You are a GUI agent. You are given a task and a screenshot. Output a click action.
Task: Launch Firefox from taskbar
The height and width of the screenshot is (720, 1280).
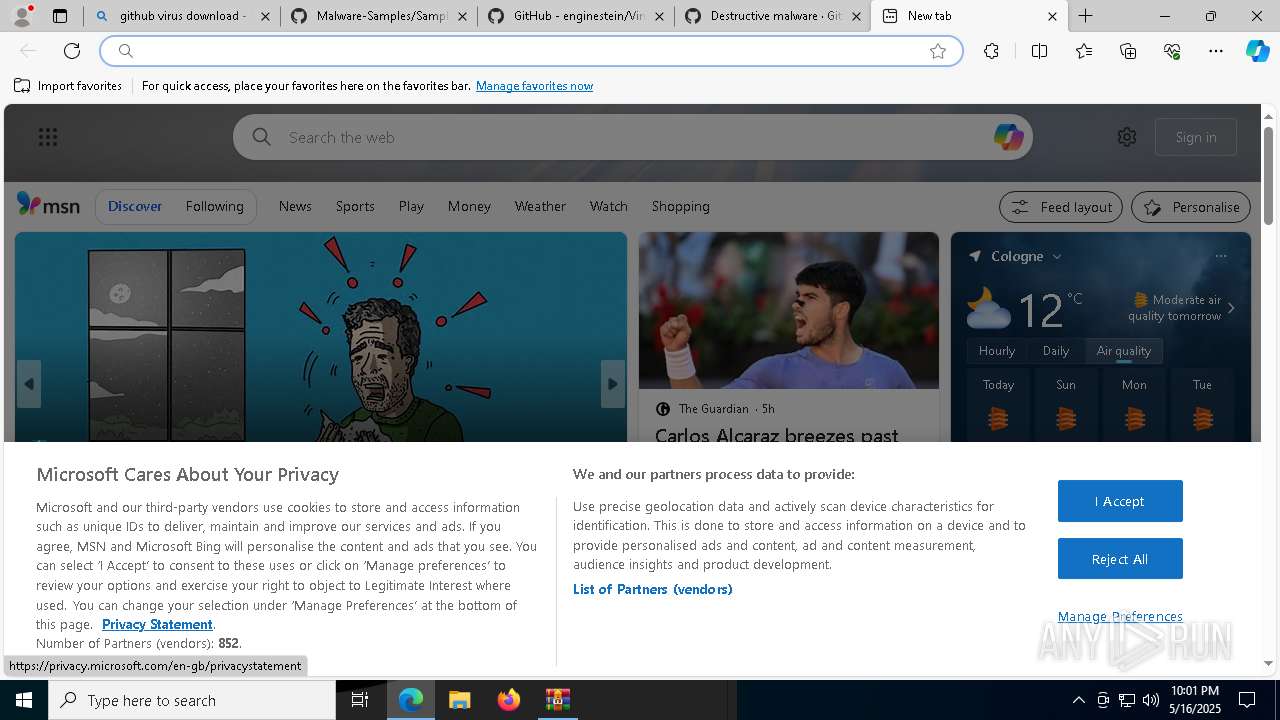509,700
